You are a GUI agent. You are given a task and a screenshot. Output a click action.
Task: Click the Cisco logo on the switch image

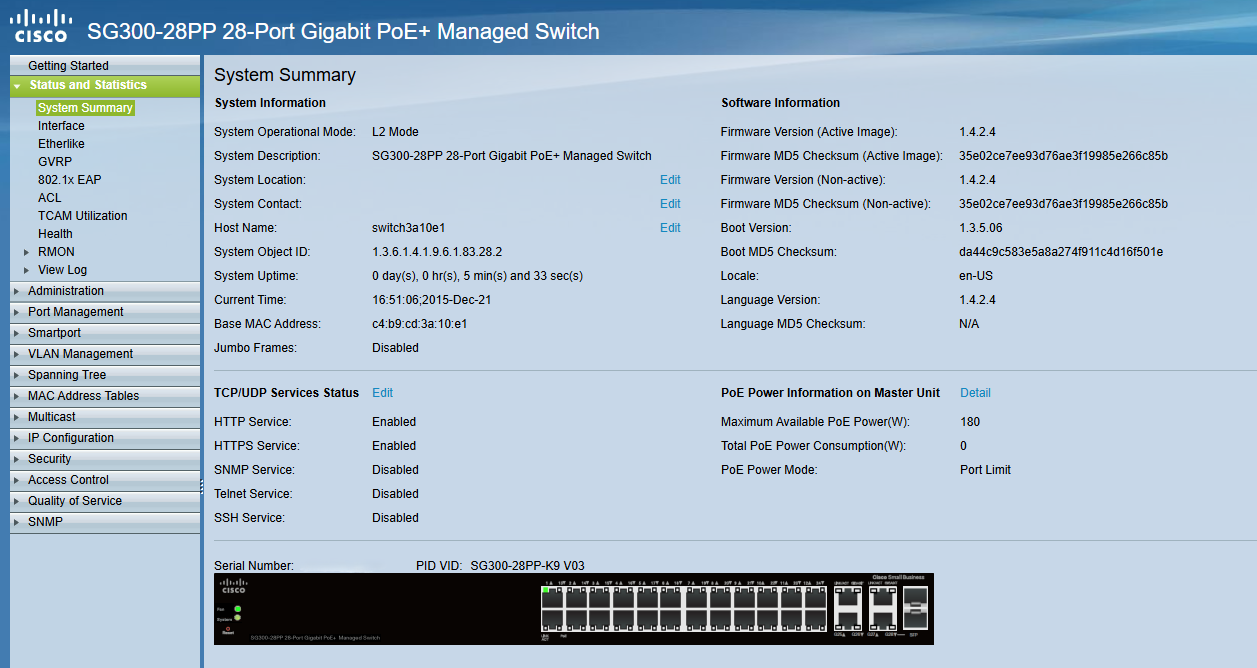pos(233,585)
